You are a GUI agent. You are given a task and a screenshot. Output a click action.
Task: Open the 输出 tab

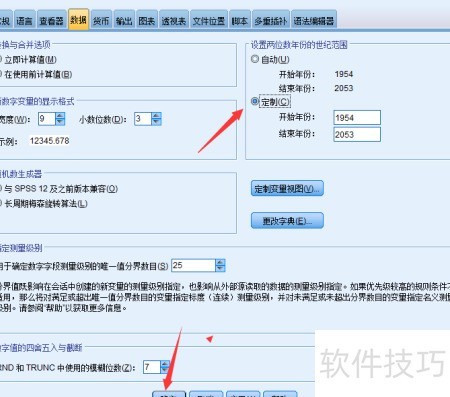124,21
